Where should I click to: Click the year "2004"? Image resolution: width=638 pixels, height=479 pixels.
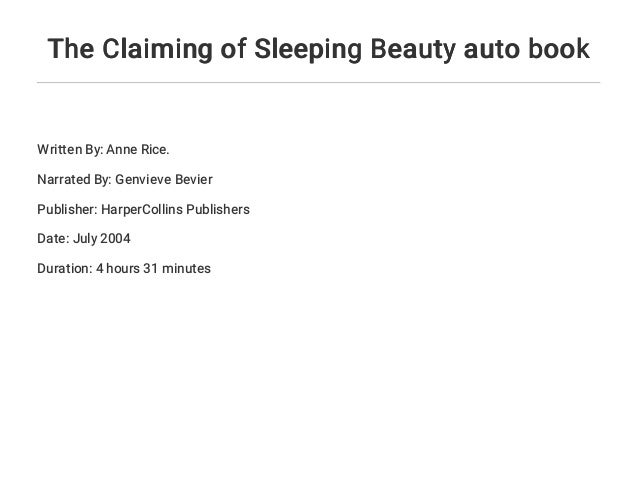point(115,238)
